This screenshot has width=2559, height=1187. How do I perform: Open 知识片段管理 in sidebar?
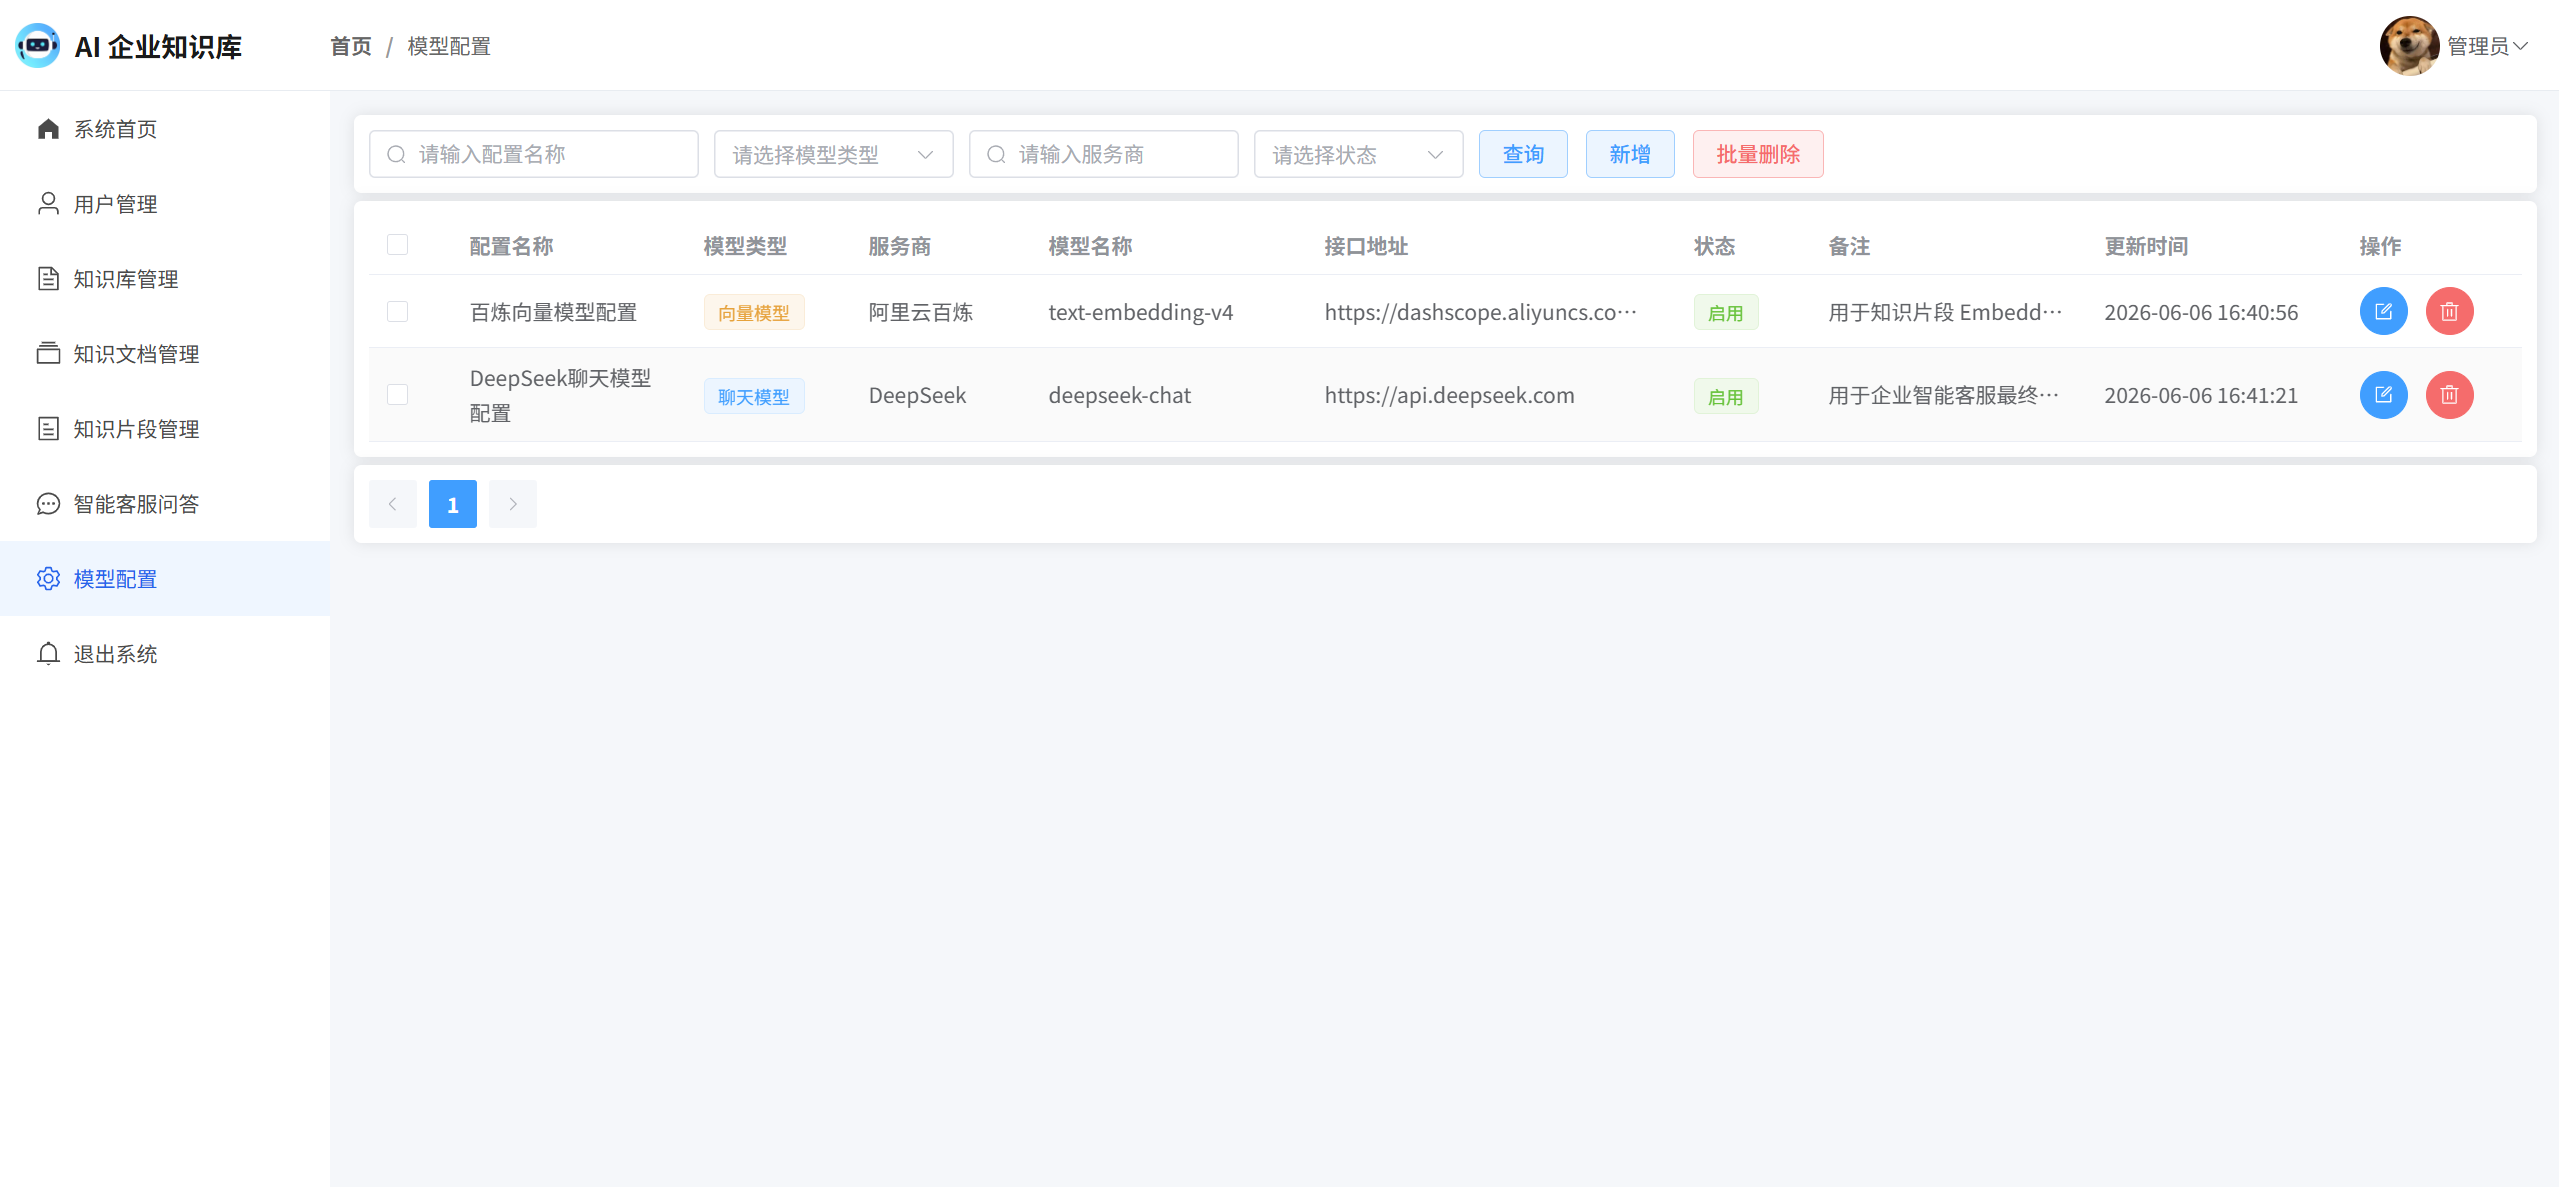(x=165, y=429)
